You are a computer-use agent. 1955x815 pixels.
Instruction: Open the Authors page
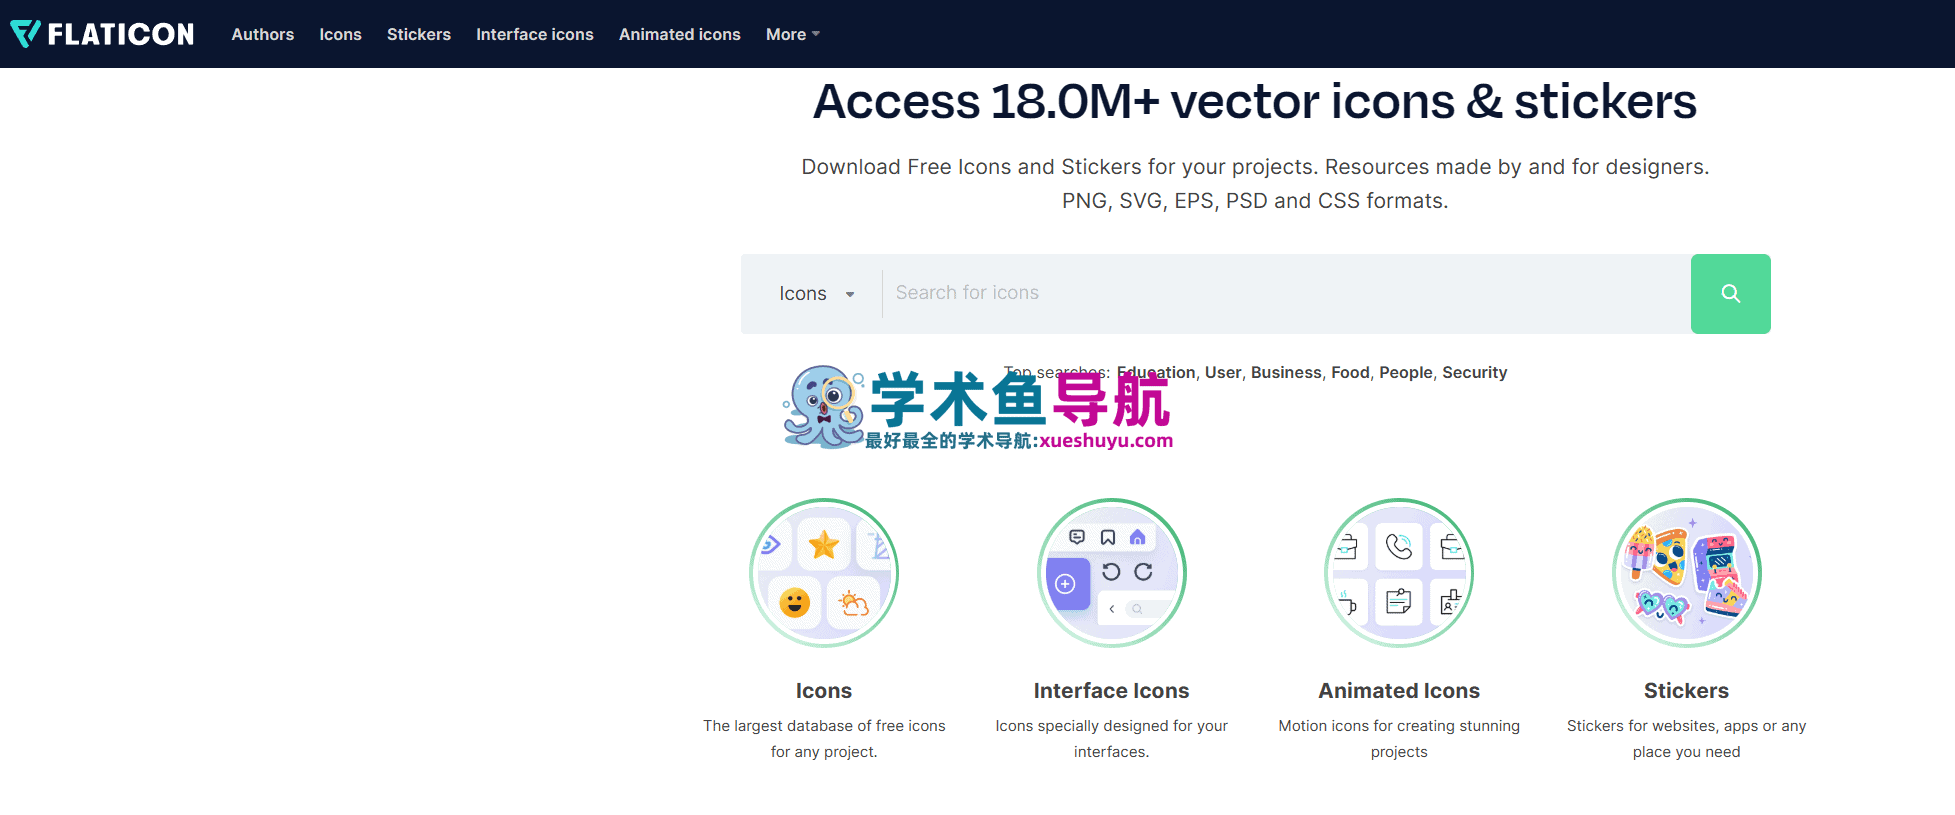tap(263, 34)
